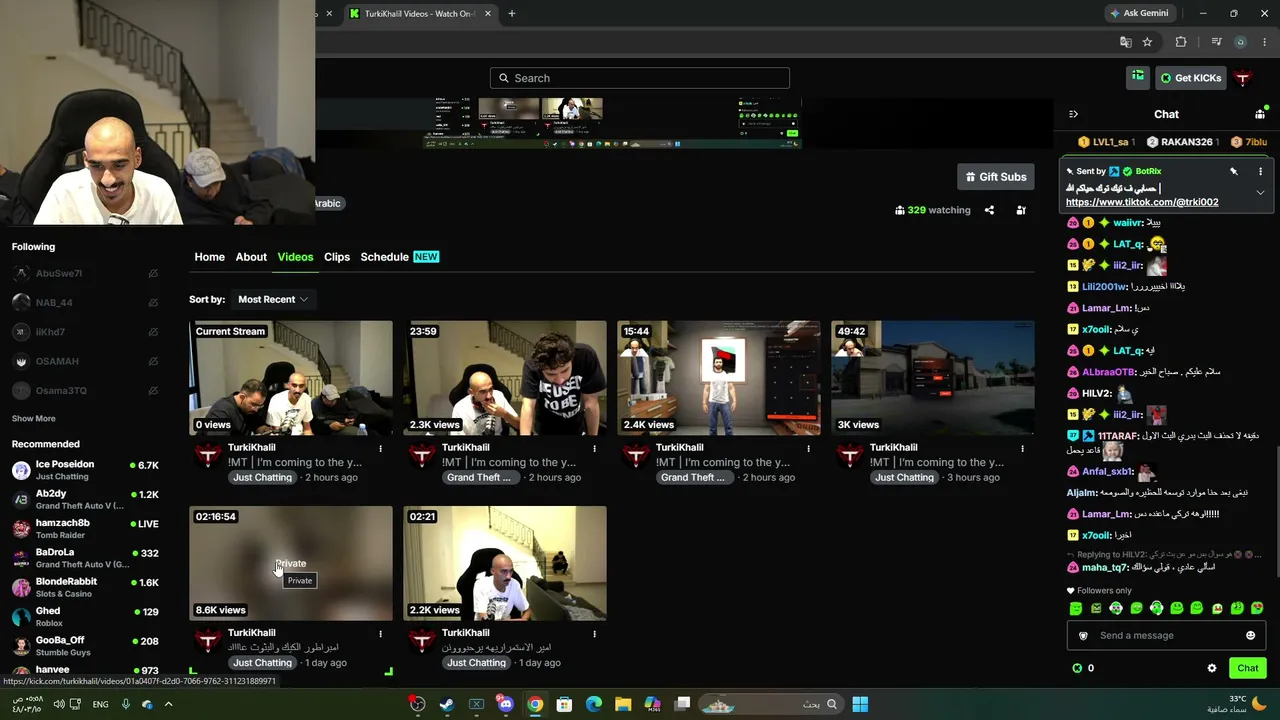
Task: Toggle notifications for iiKhd7
Action: (153, 332)
